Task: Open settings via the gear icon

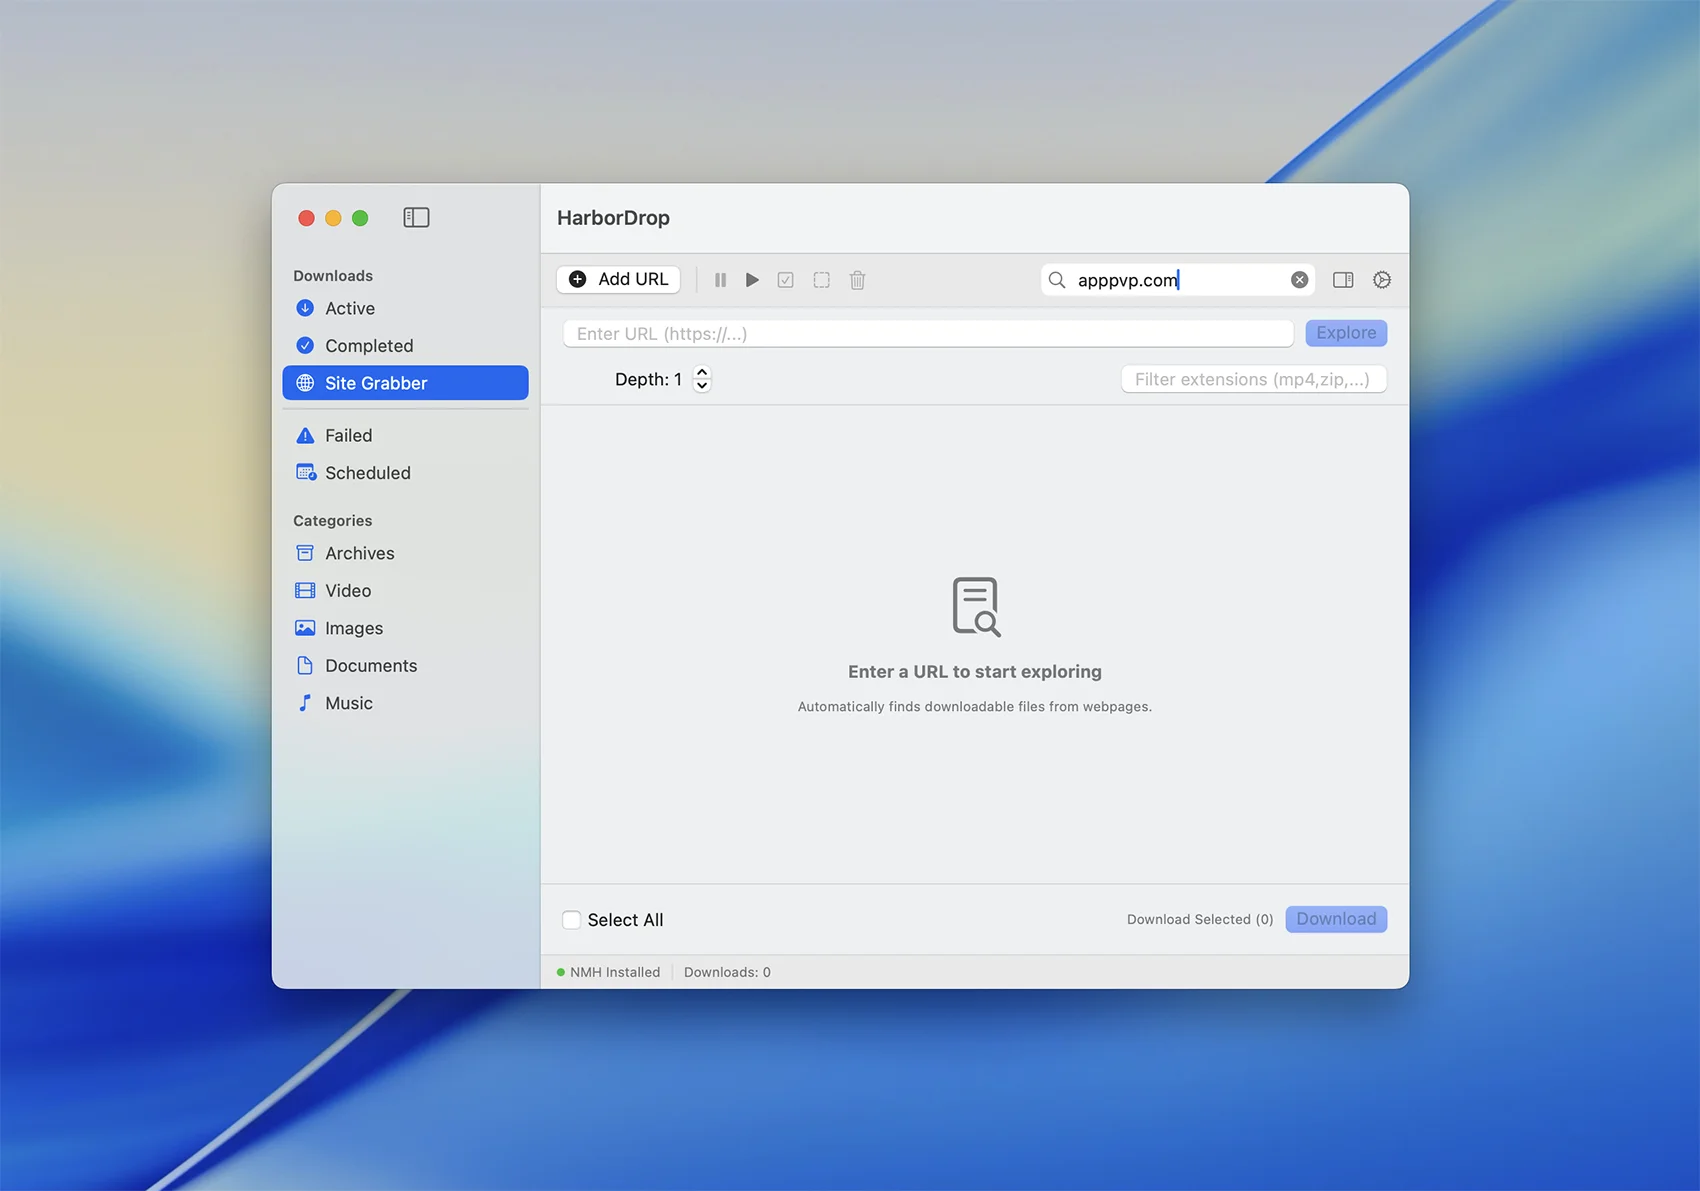Action: (1381, 280)
